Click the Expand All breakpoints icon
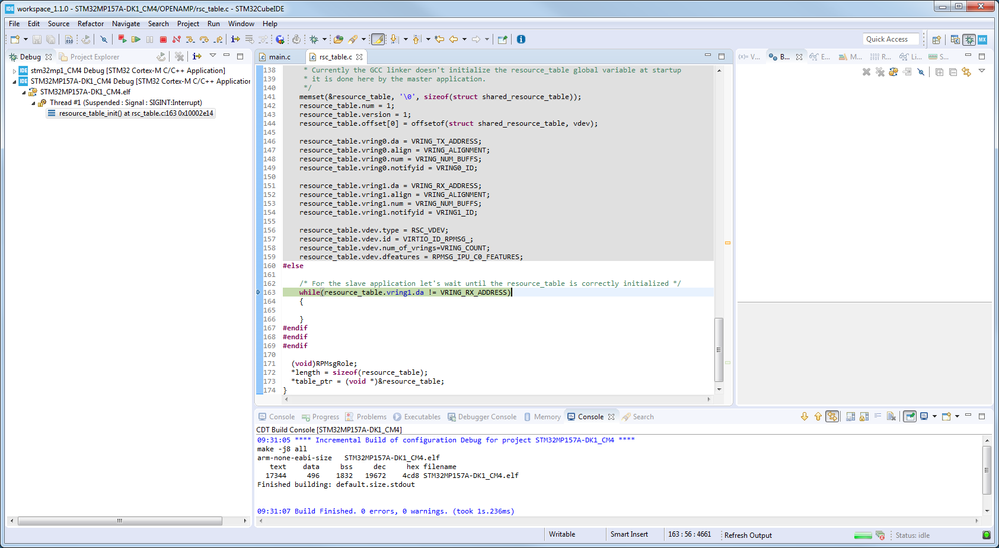The image size is (999, 548). click(939, 72)
